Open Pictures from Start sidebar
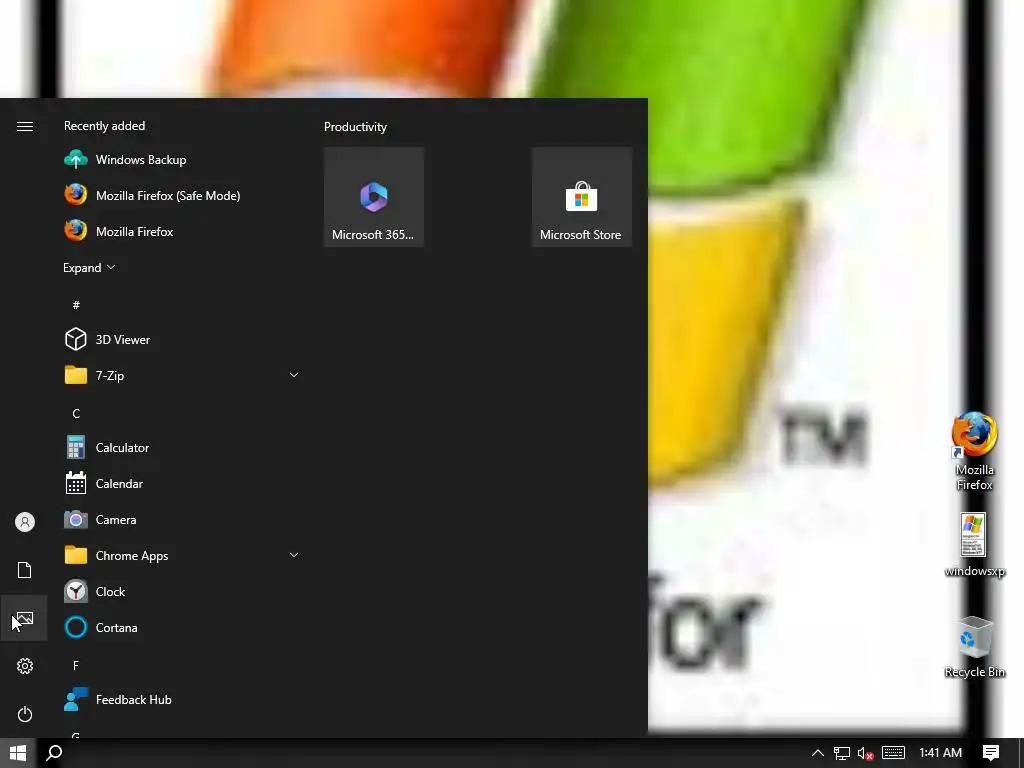1024x768 pixels. [24, 618]
